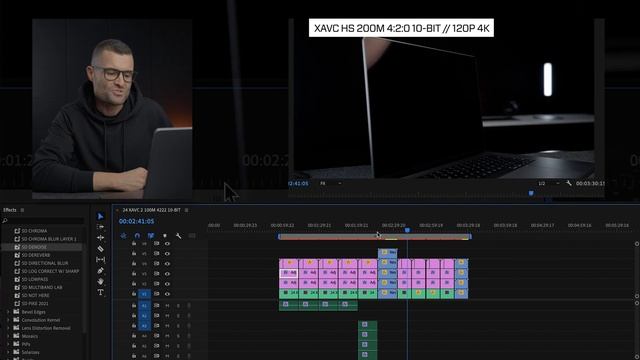The width and height of the screenshot is (640, 360).
Task: Close the 24 XAVC sequence tab
Action: pyautogui.click(x=117, y=210)
